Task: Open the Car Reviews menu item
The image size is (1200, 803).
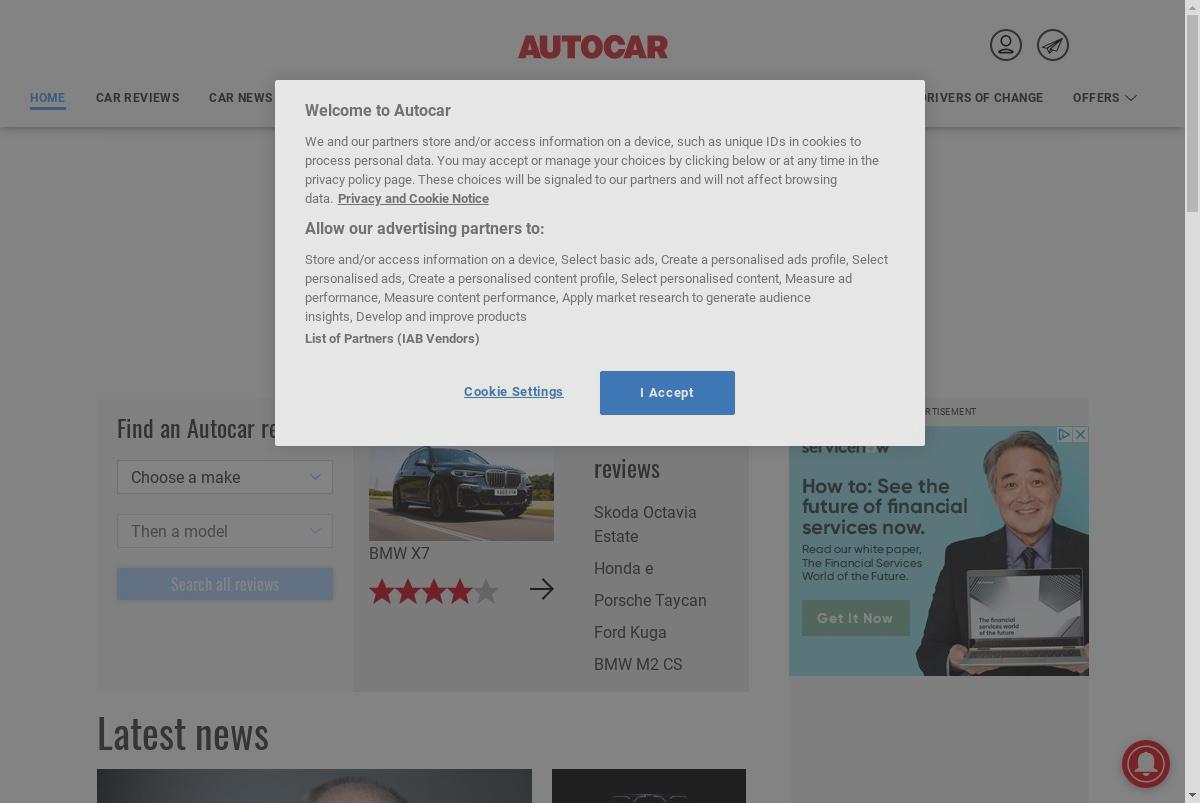Action: coord(138,98)
